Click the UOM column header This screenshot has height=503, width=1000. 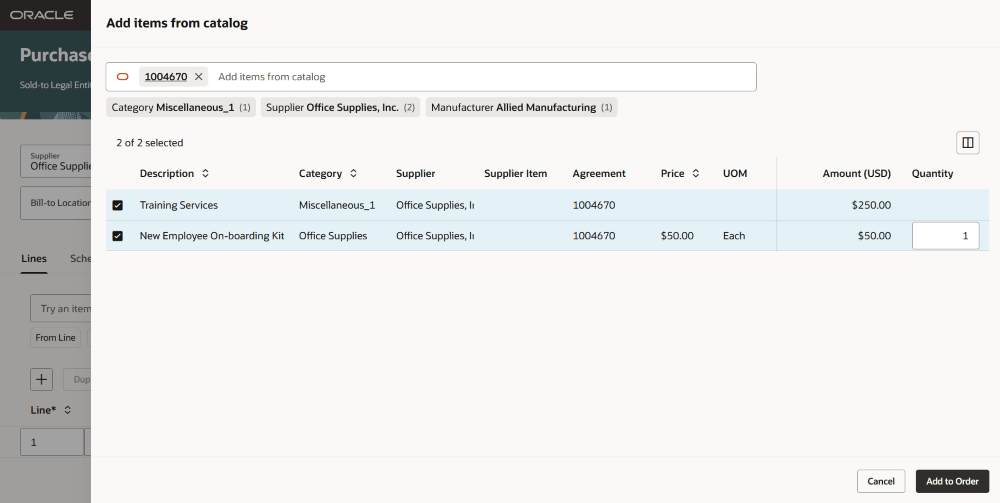pos(735,173)
